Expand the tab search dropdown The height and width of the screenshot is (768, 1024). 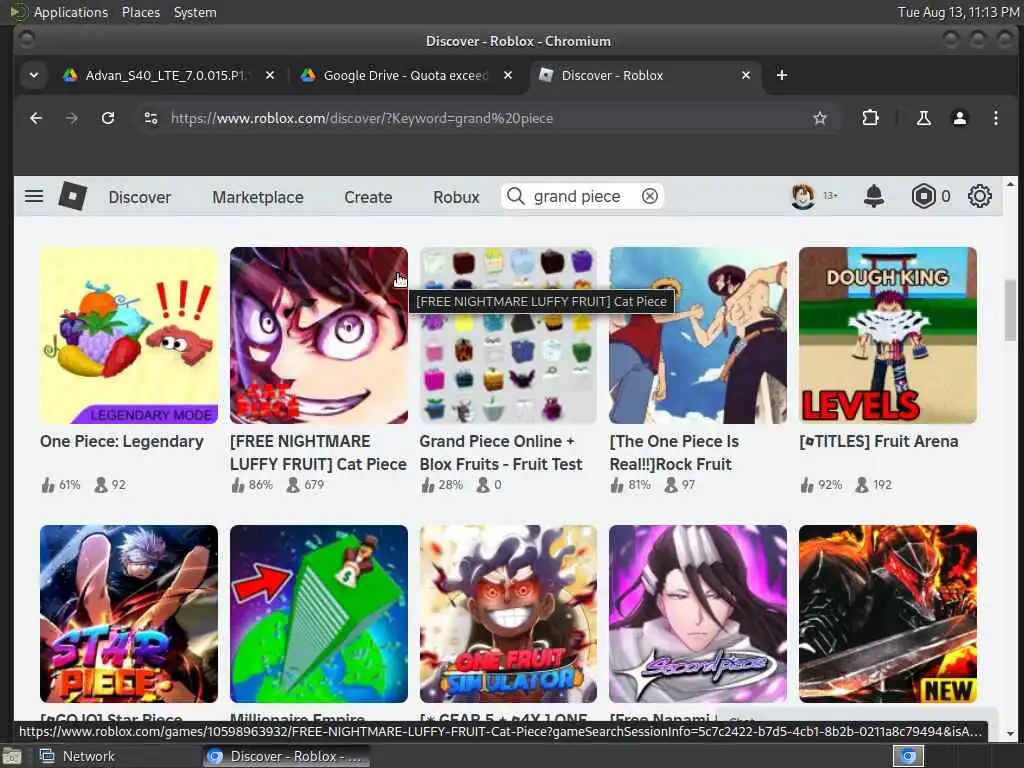[34, 75]
